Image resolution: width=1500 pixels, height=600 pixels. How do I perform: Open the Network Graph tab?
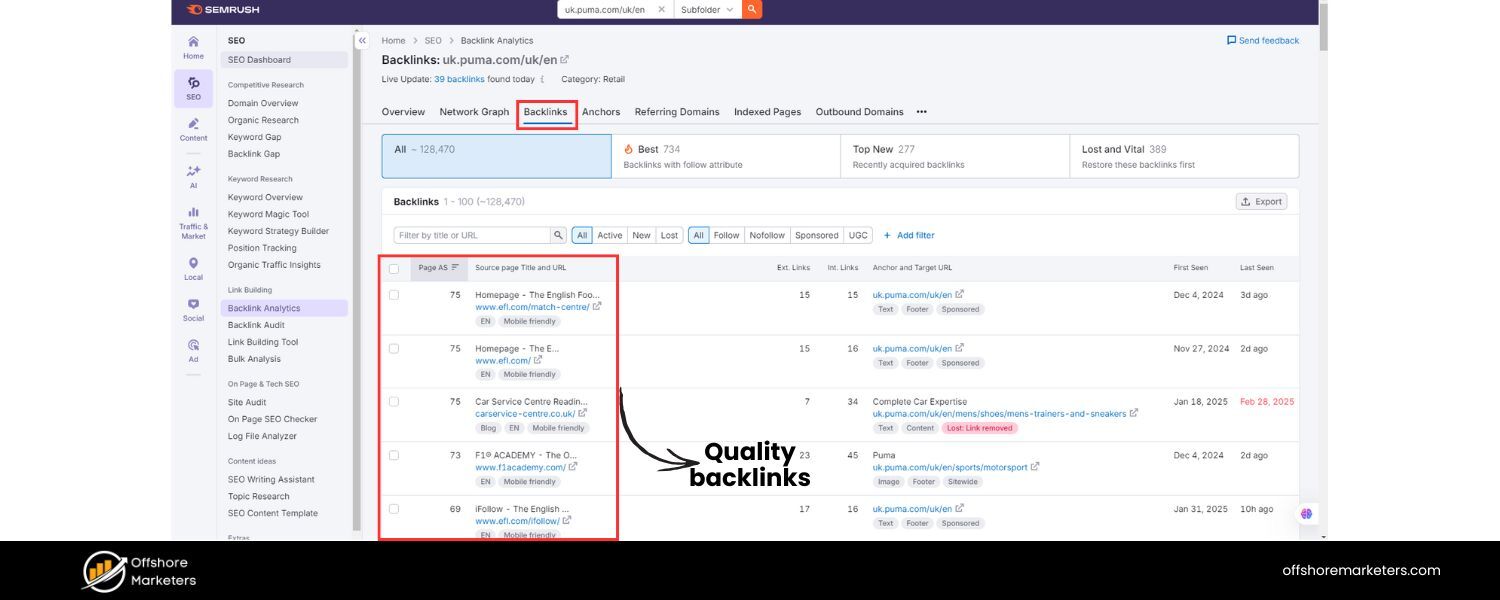coord(474,111)
